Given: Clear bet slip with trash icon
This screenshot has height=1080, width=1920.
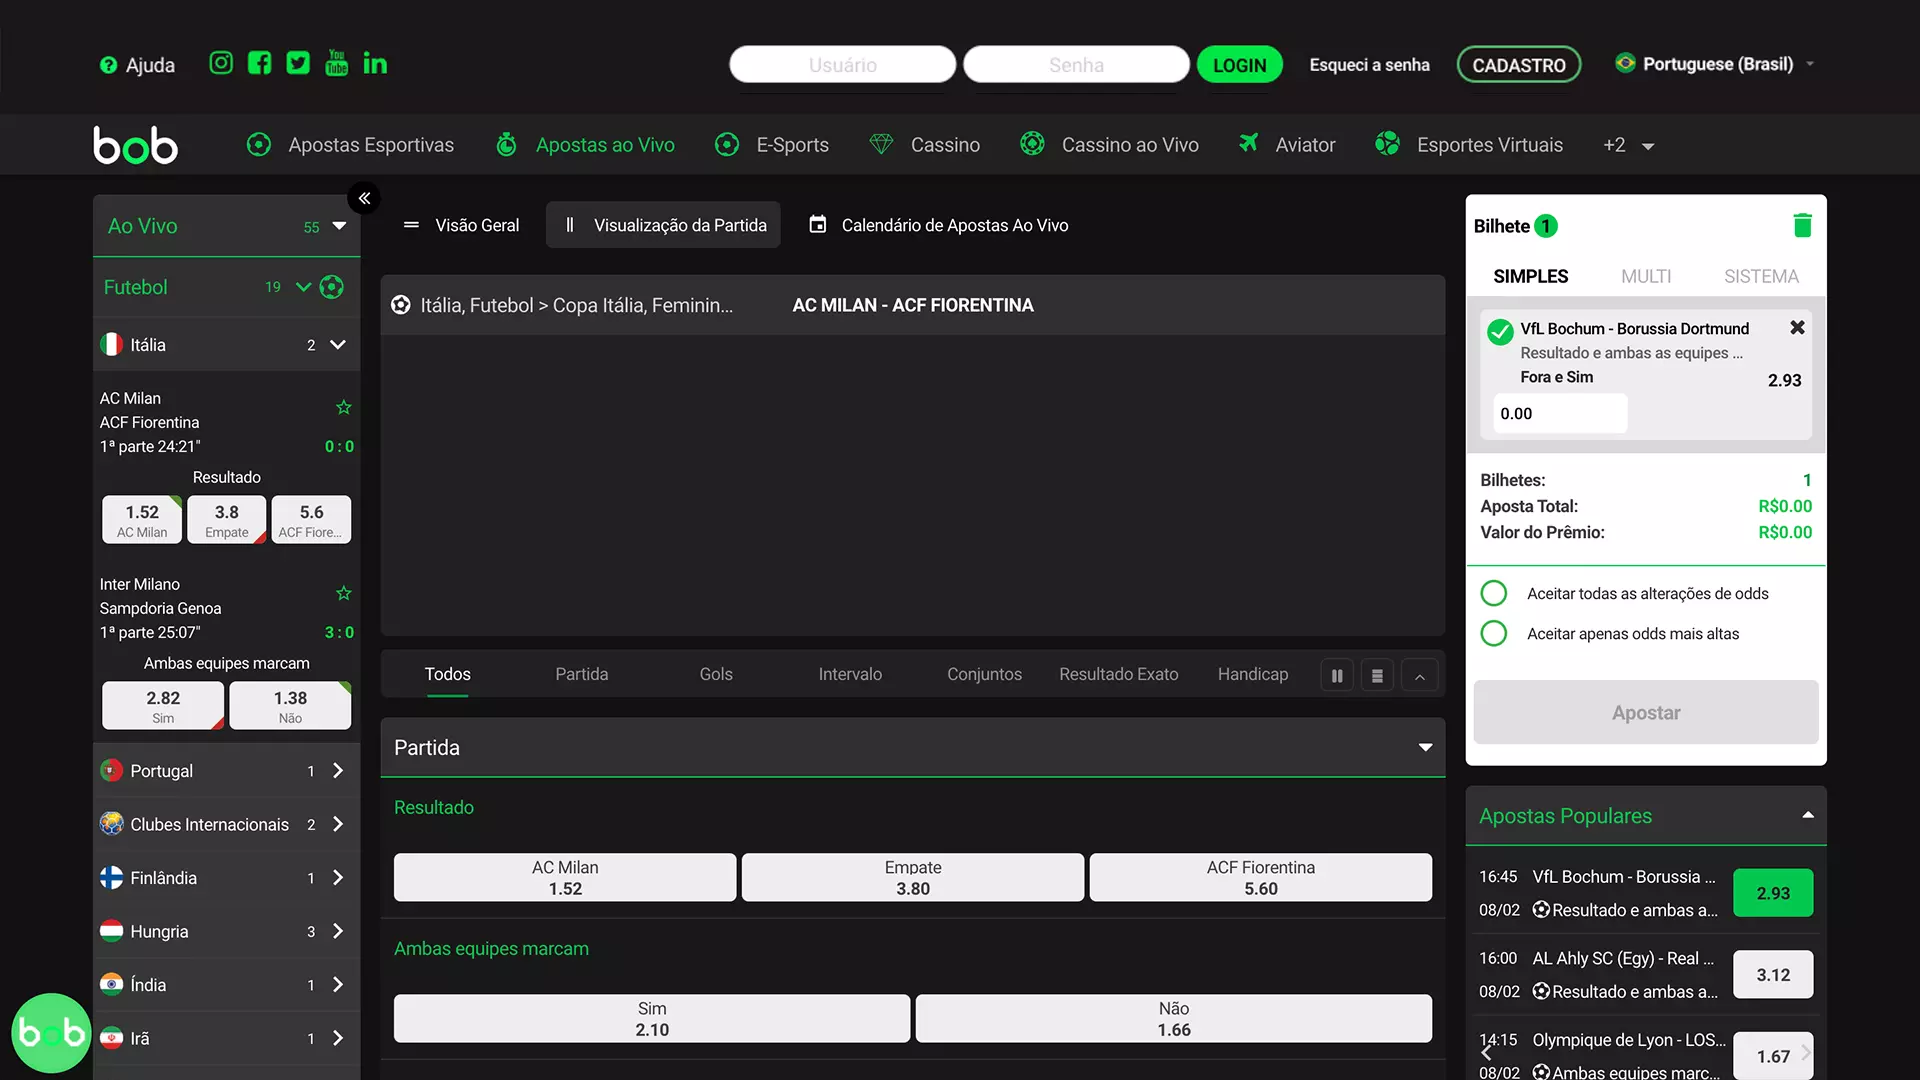Looking at the screenshot, I should (x=1803, y=225).
